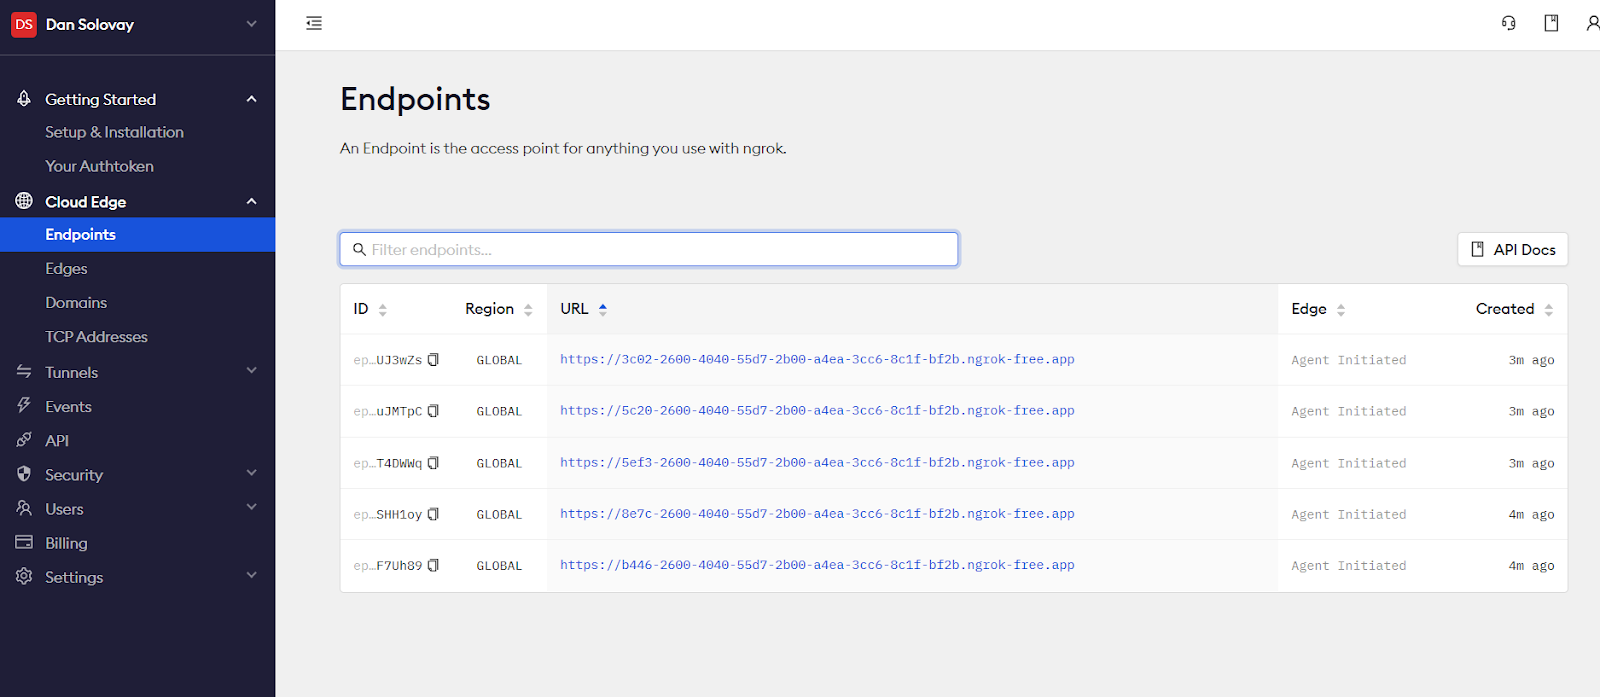Open the b446 ngrok-free.app URL
Image resolution: width=1600 pixels, height=697 pixels.
click(x=817, y=565)
